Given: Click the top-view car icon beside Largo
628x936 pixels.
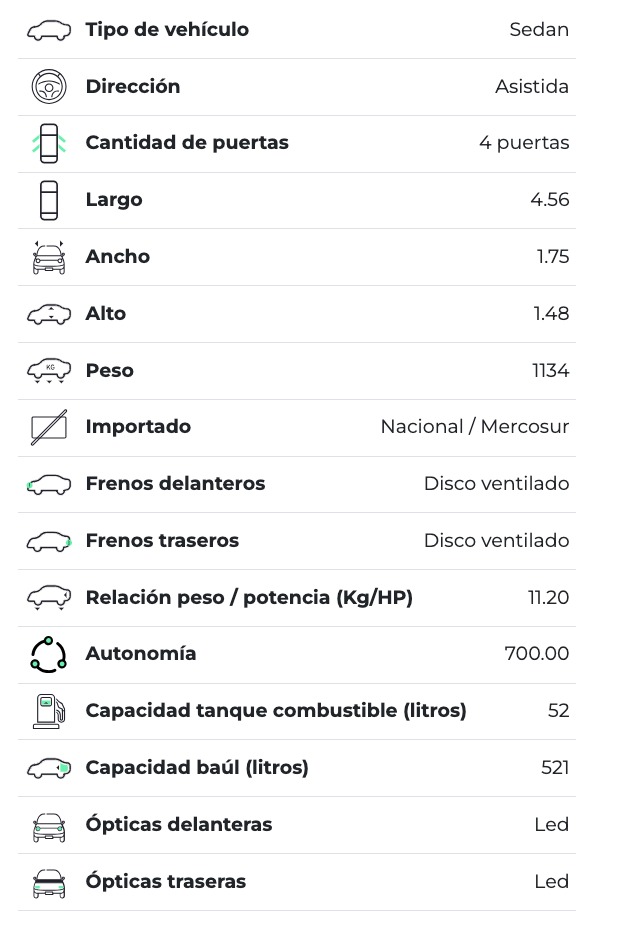Looking at the screenshot, I should tap(48, 200).
